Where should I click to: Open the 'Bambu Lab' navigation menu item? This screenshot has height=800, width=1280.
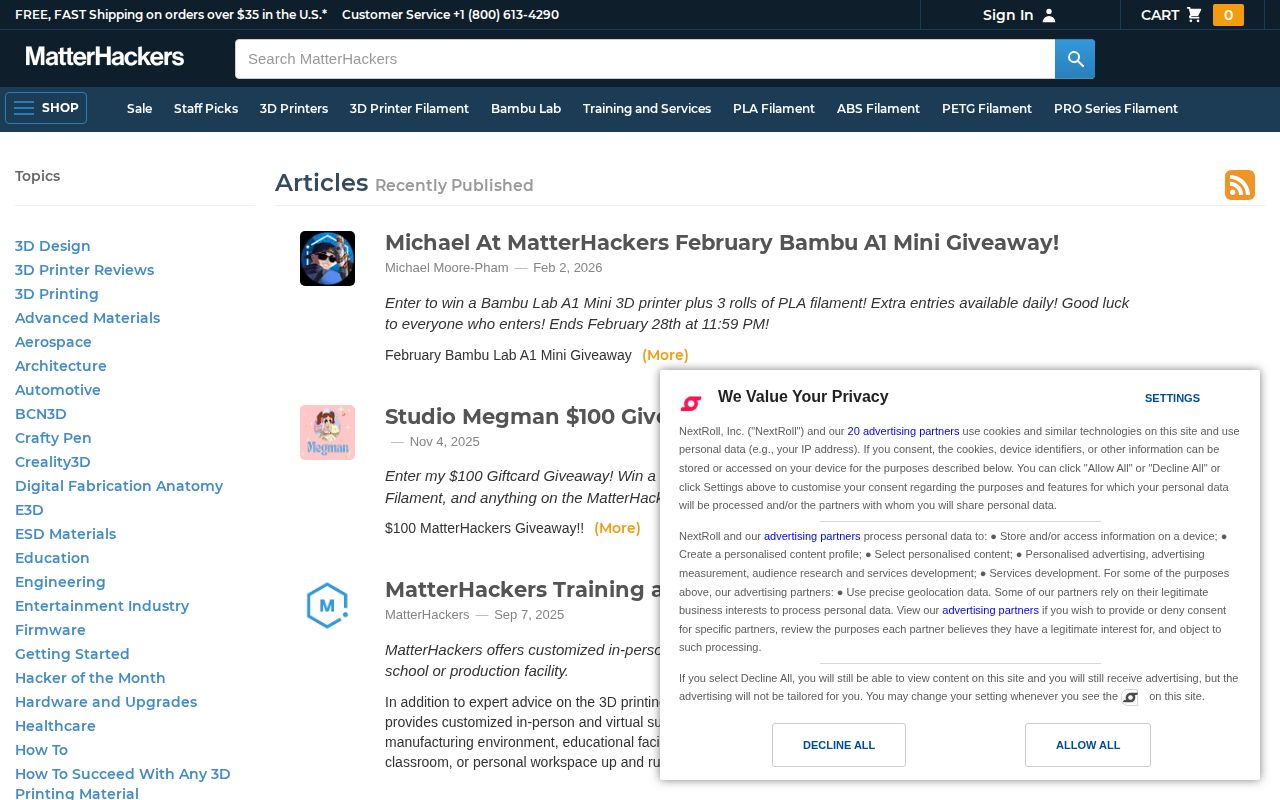526,109
